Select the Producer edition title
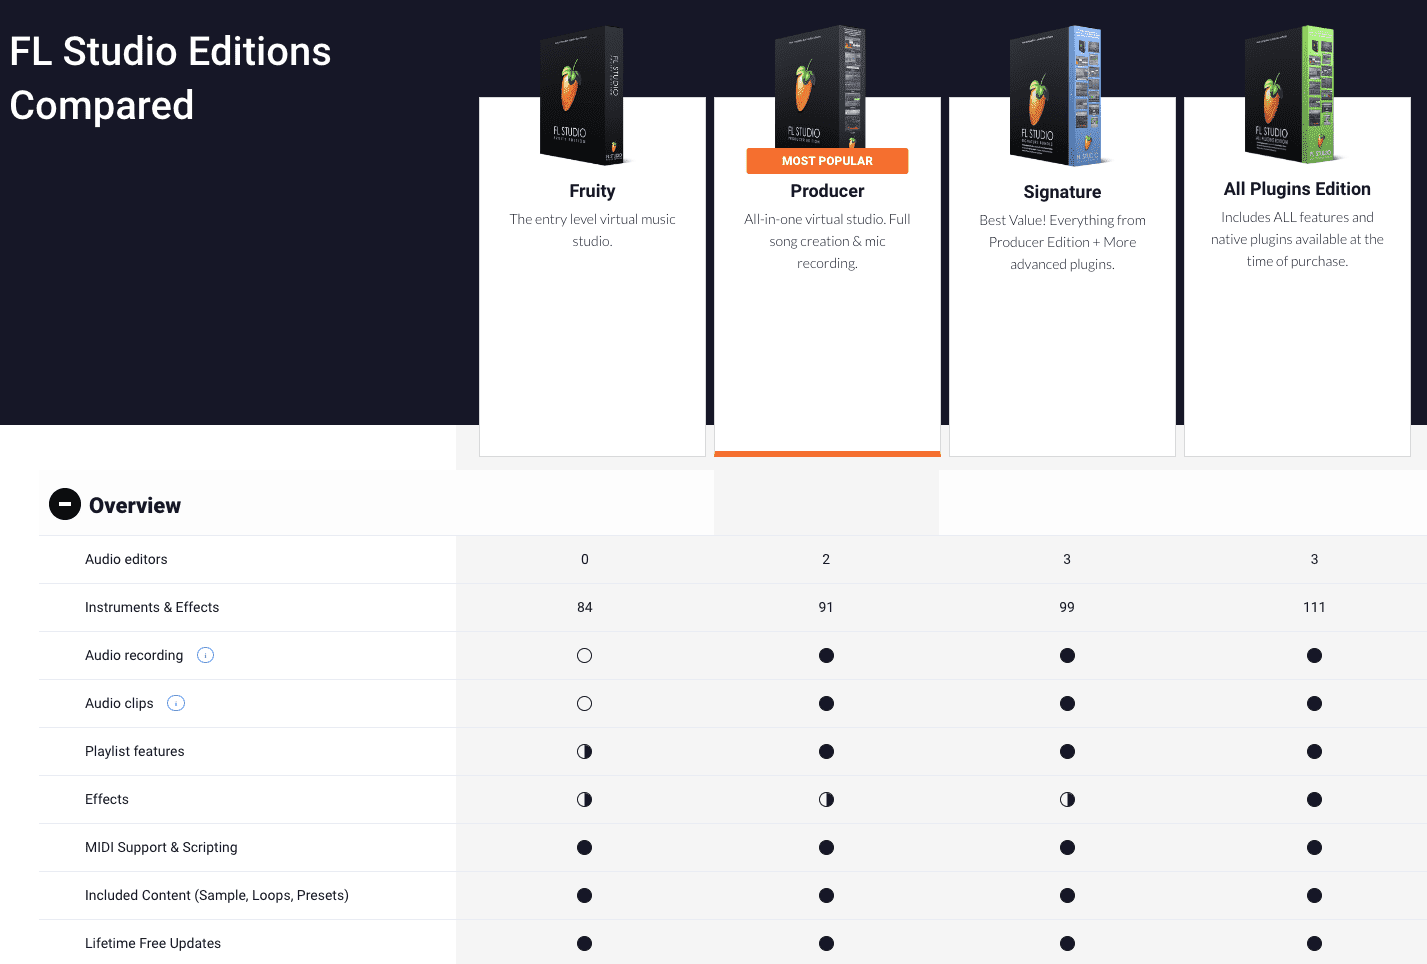The image size is (1427, 964). 827,191
